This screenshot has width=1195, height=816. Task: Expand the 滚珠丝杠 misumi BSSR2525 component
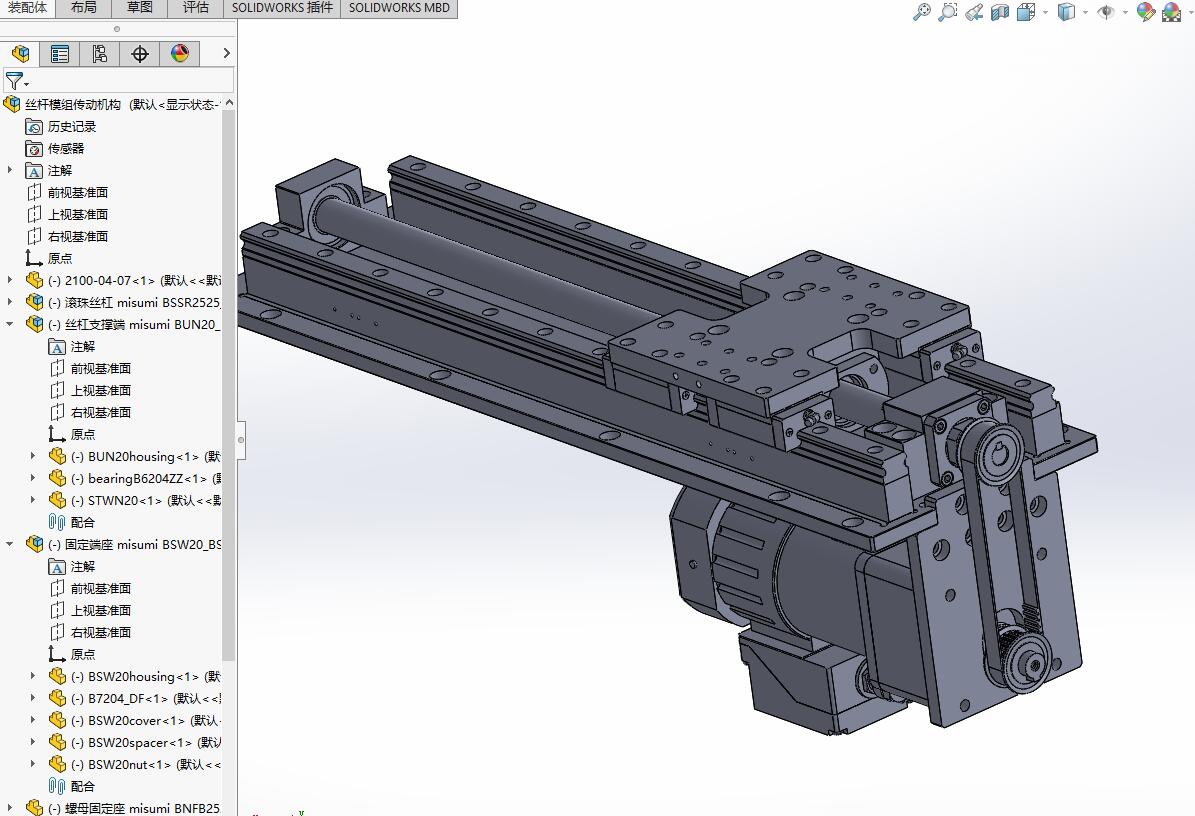pos(10,302)
